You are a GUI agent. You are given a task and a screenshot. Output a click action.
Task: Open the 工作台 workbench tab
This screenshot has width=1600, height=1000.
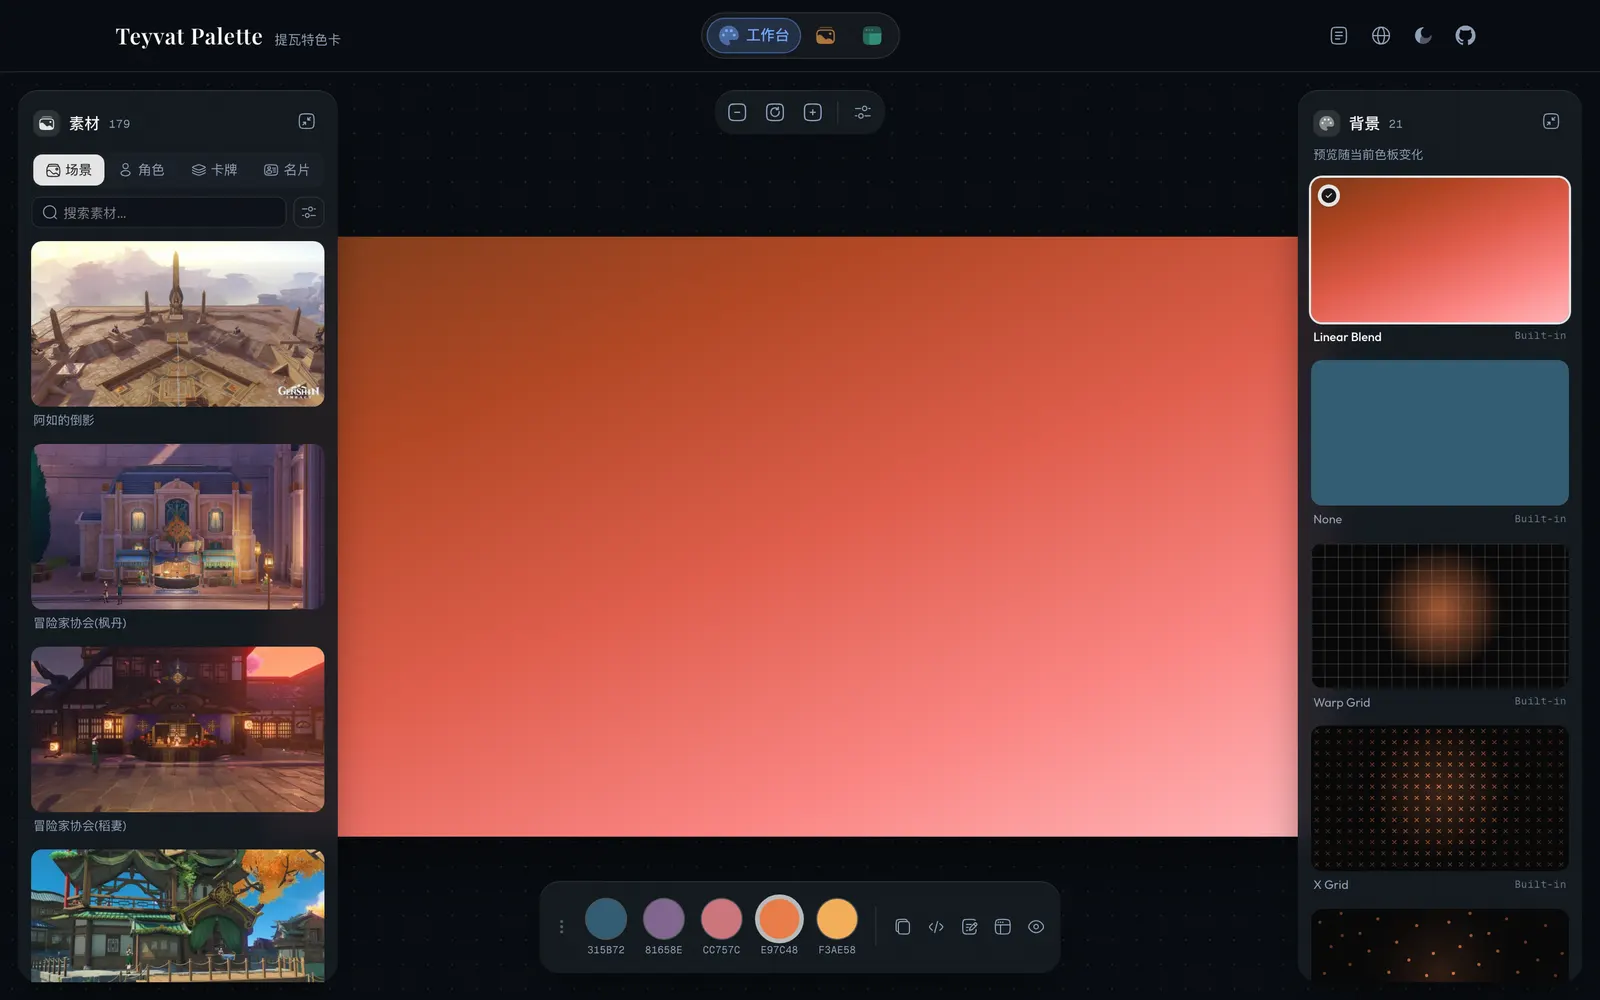tap(754, 36)
